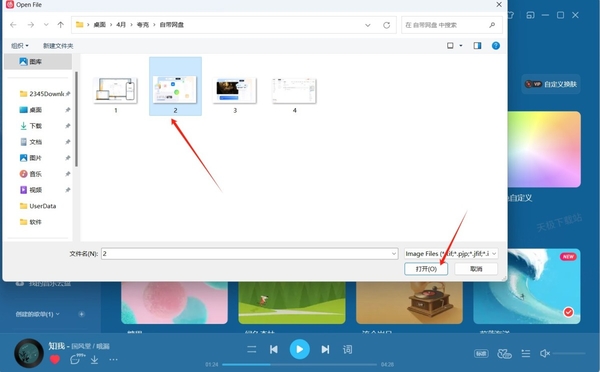600x372 pixels.
Task: Click the magnifier icon in search box
Action: 492,25
